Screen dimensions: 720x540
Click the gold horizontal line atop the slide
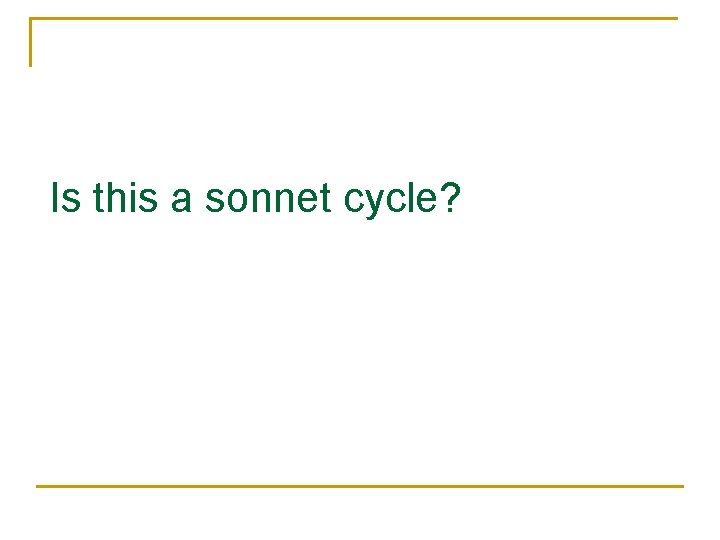(354, 18)
